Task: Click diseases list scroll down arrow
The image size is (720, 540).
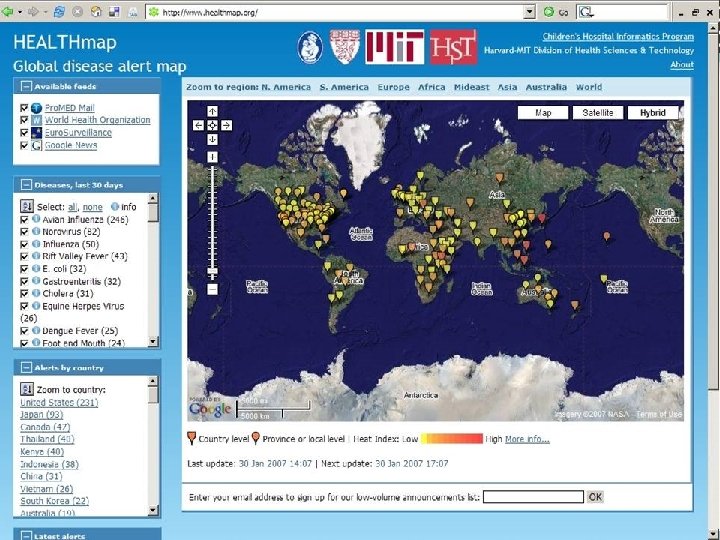Action: [153, 341]
